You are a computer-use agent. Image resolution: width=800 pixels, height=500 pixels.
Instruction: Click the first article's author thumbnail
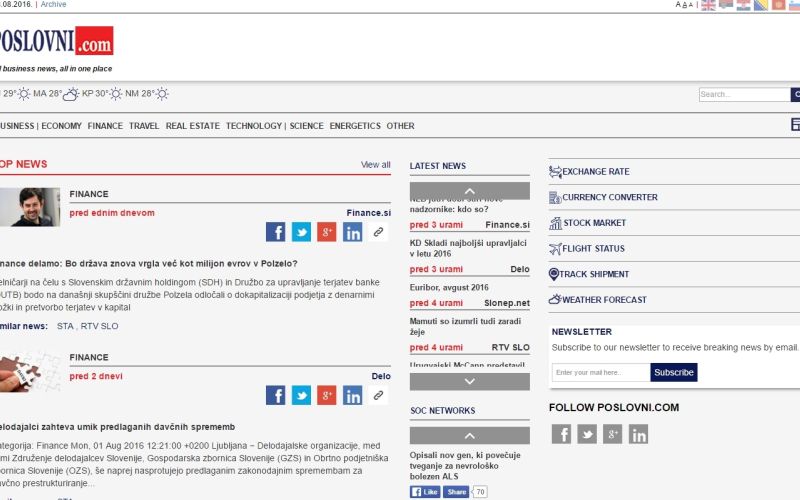tap(29, 207)
